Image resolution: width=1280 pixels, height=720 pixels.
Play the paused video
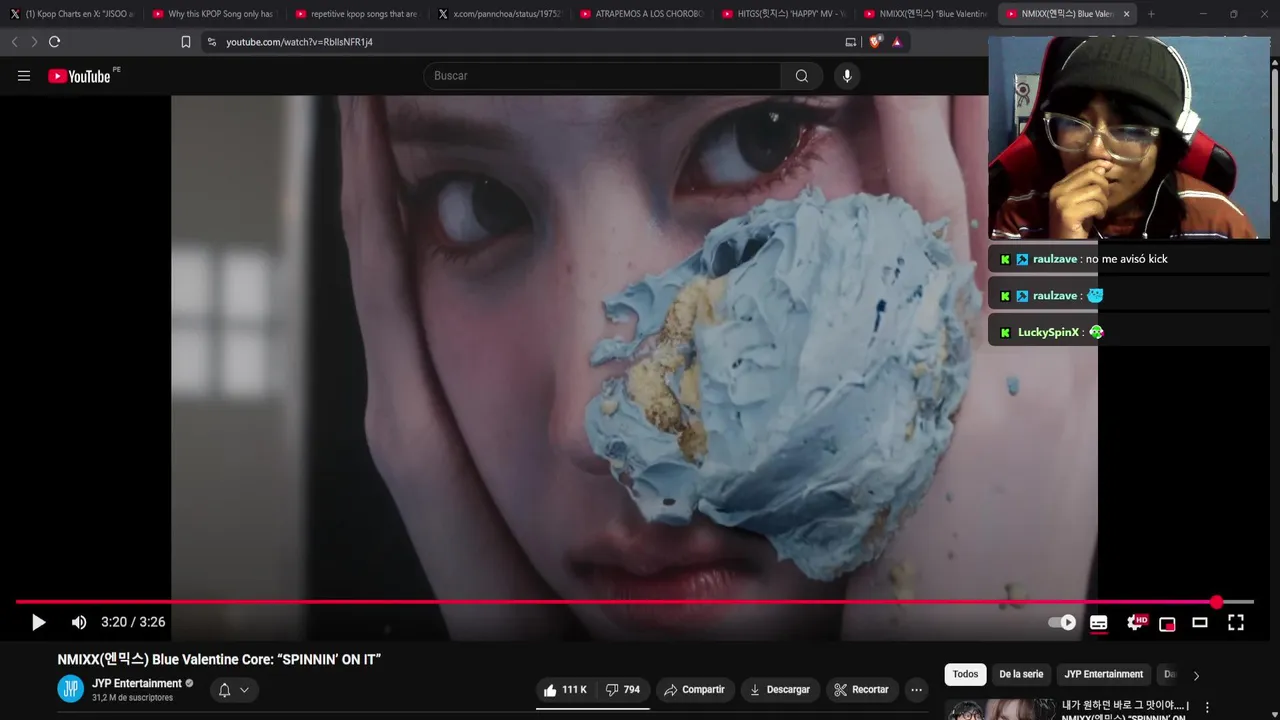point(38,622)
